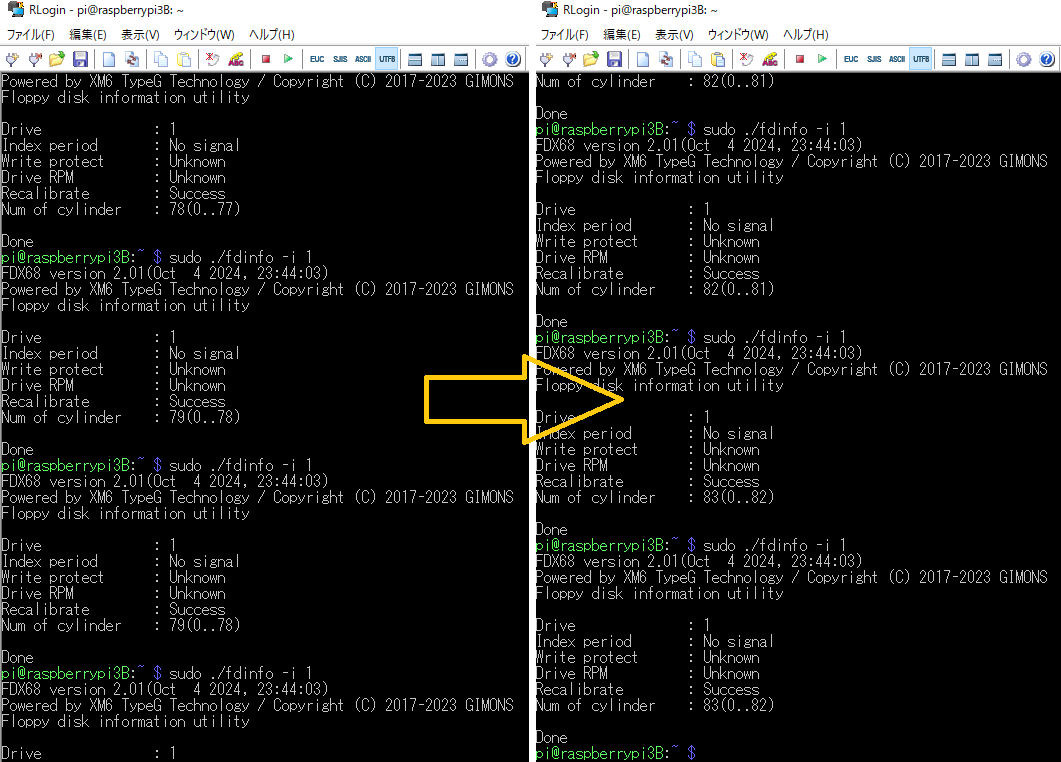Open ファイル(F) menu in left window

(x=30, y=35)
